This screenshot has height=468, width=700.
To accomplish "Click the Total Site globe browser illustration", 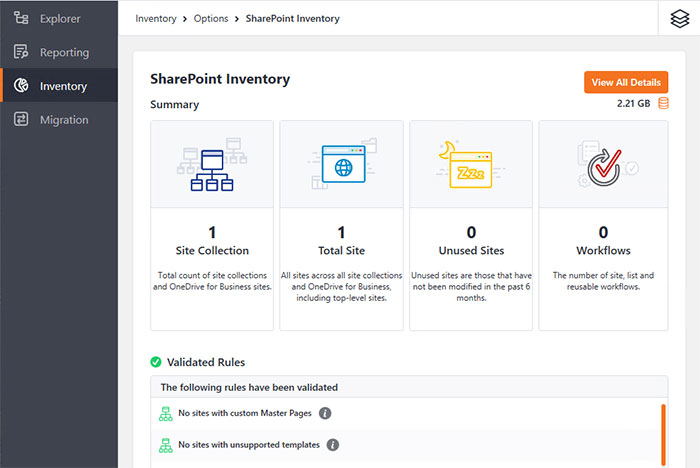I will click(342, 163).
